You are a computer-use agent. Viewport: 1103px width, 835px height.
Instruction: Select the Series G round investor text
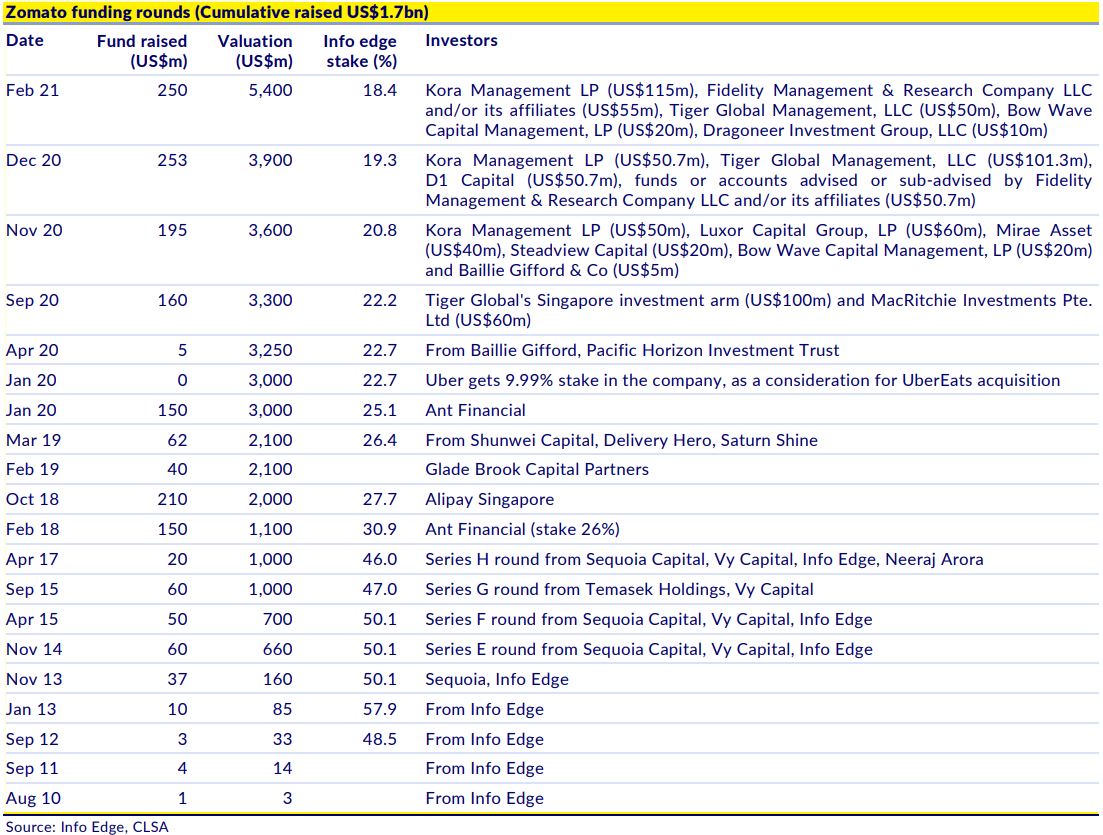tap(619, 589)
